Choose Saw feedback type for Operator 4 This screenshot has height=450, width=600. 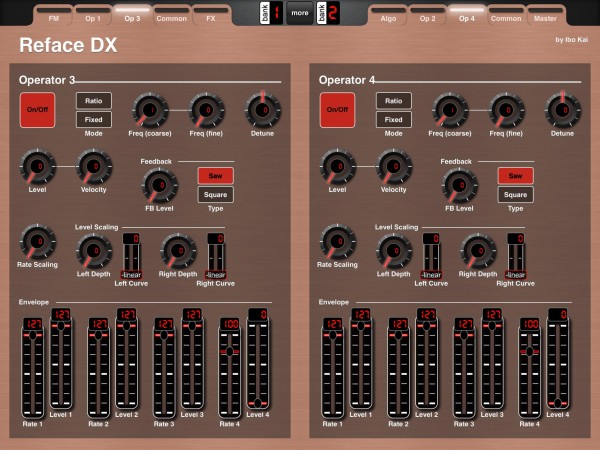click(515, 176)
